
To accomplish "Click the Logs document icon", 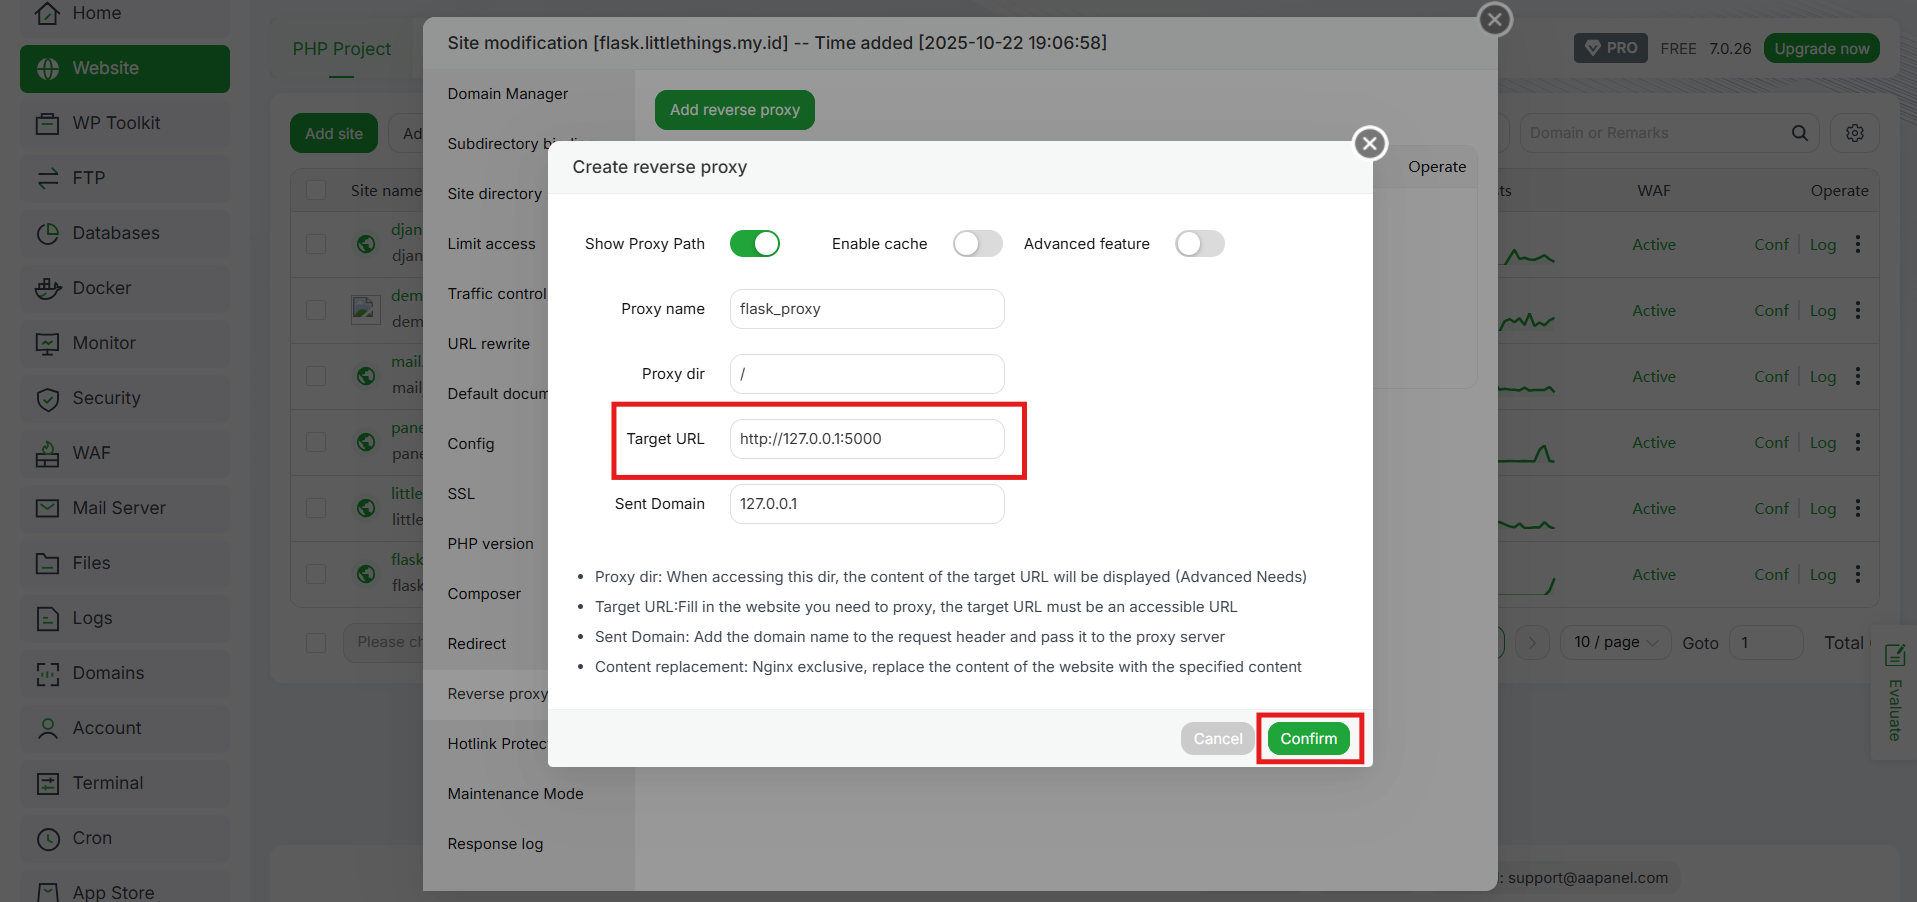I will pyautogui.click(x=47, y=618).
